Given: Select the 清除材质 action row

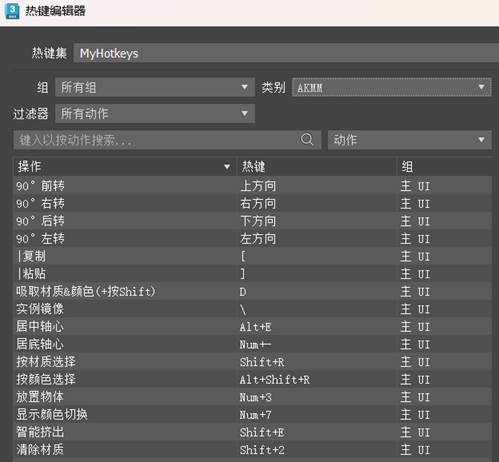Looking at the screenshot, I should click(x=252, y=450).
